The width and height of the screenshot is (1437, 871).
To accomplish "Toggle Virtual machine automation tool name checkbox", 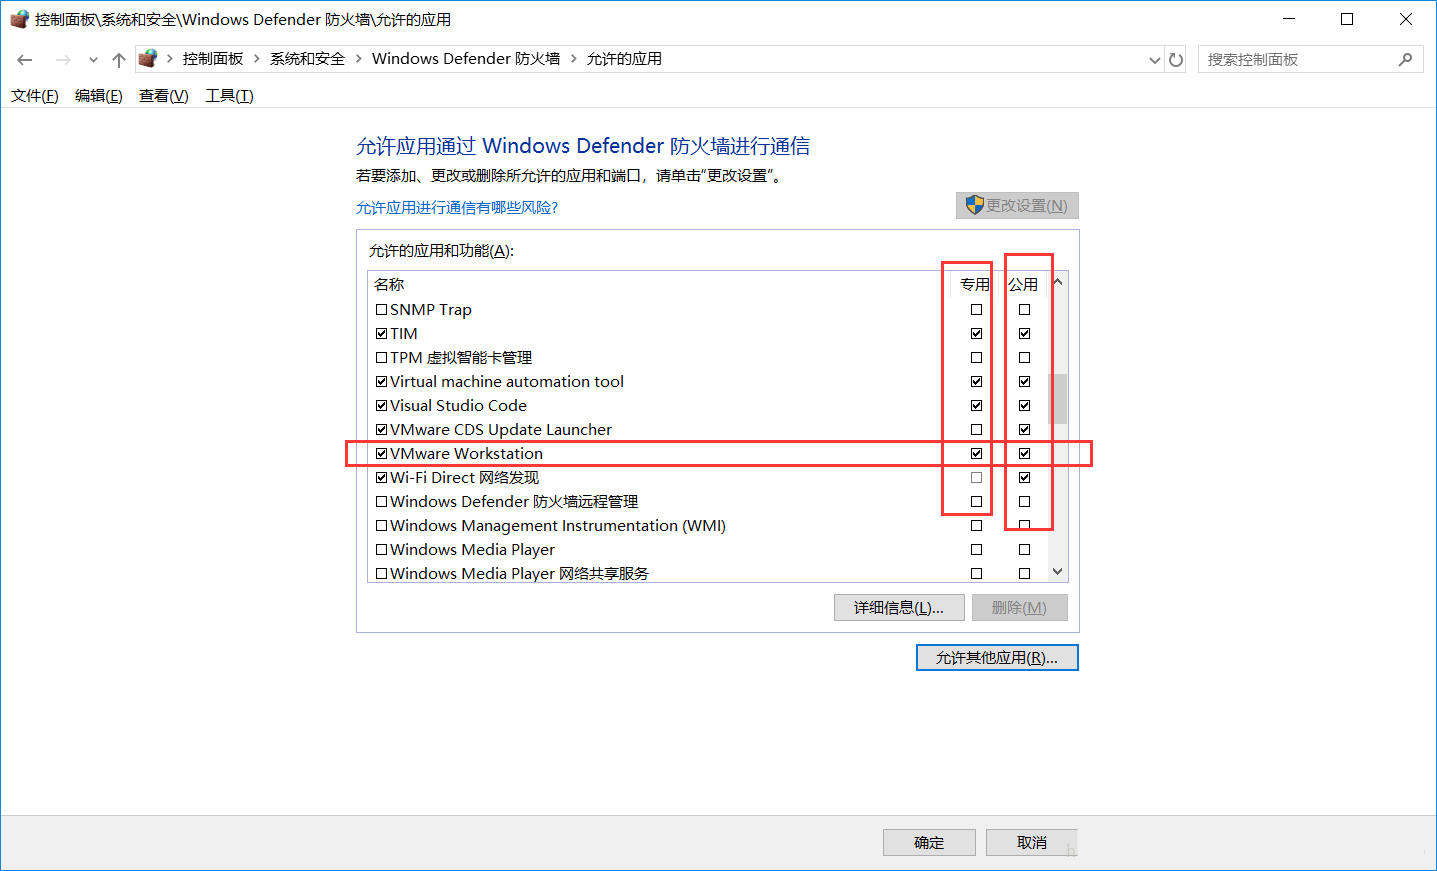I will 381,382.
